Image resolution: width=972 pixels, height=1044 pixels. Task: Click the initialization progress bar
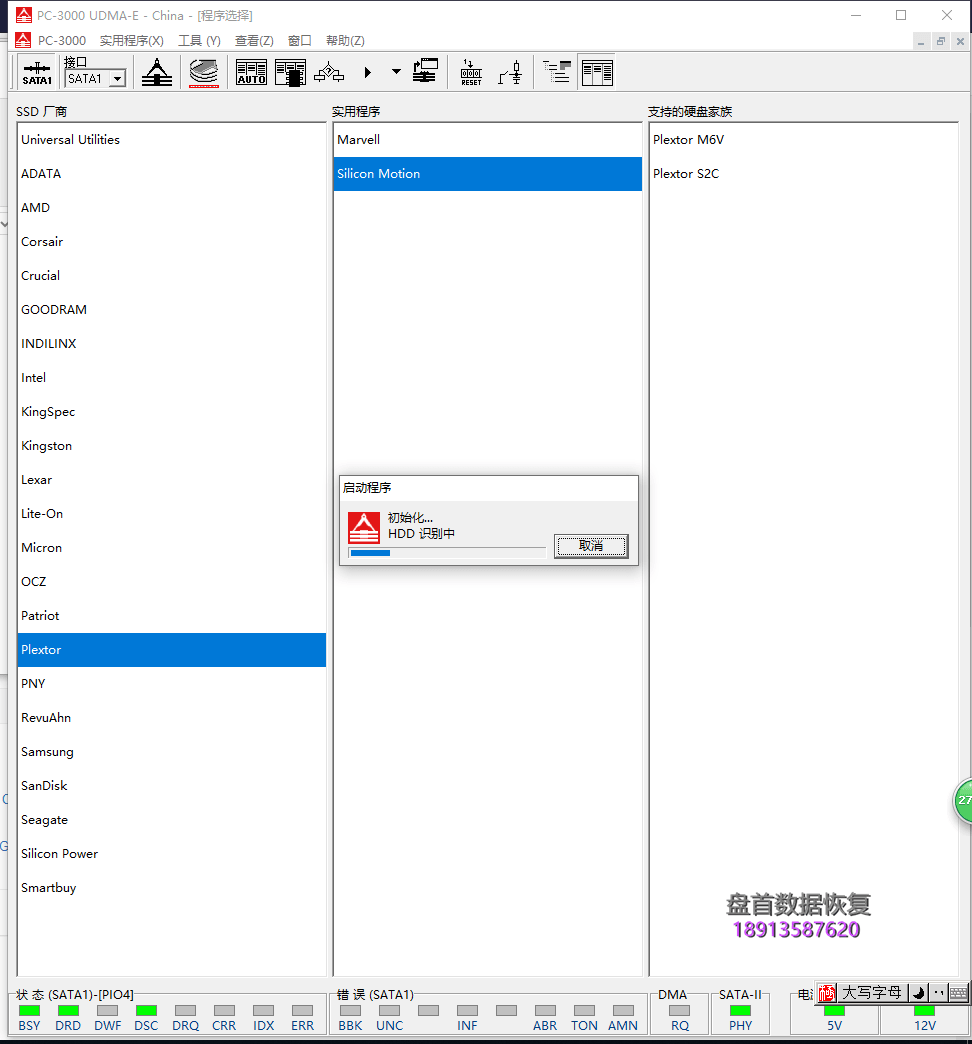click(x=447, y=553)
